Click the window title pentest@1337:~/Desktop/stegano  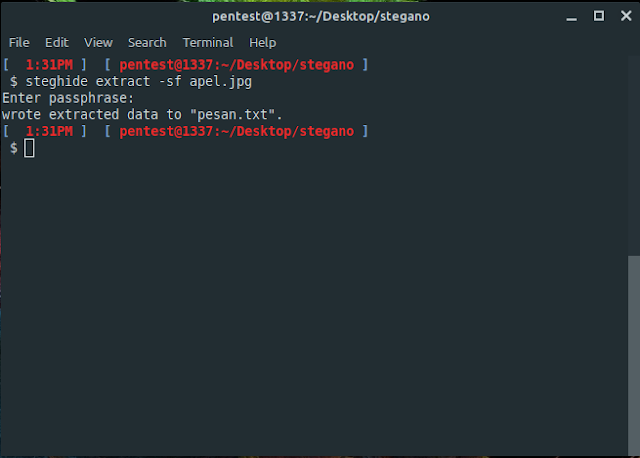coord(321,16)
